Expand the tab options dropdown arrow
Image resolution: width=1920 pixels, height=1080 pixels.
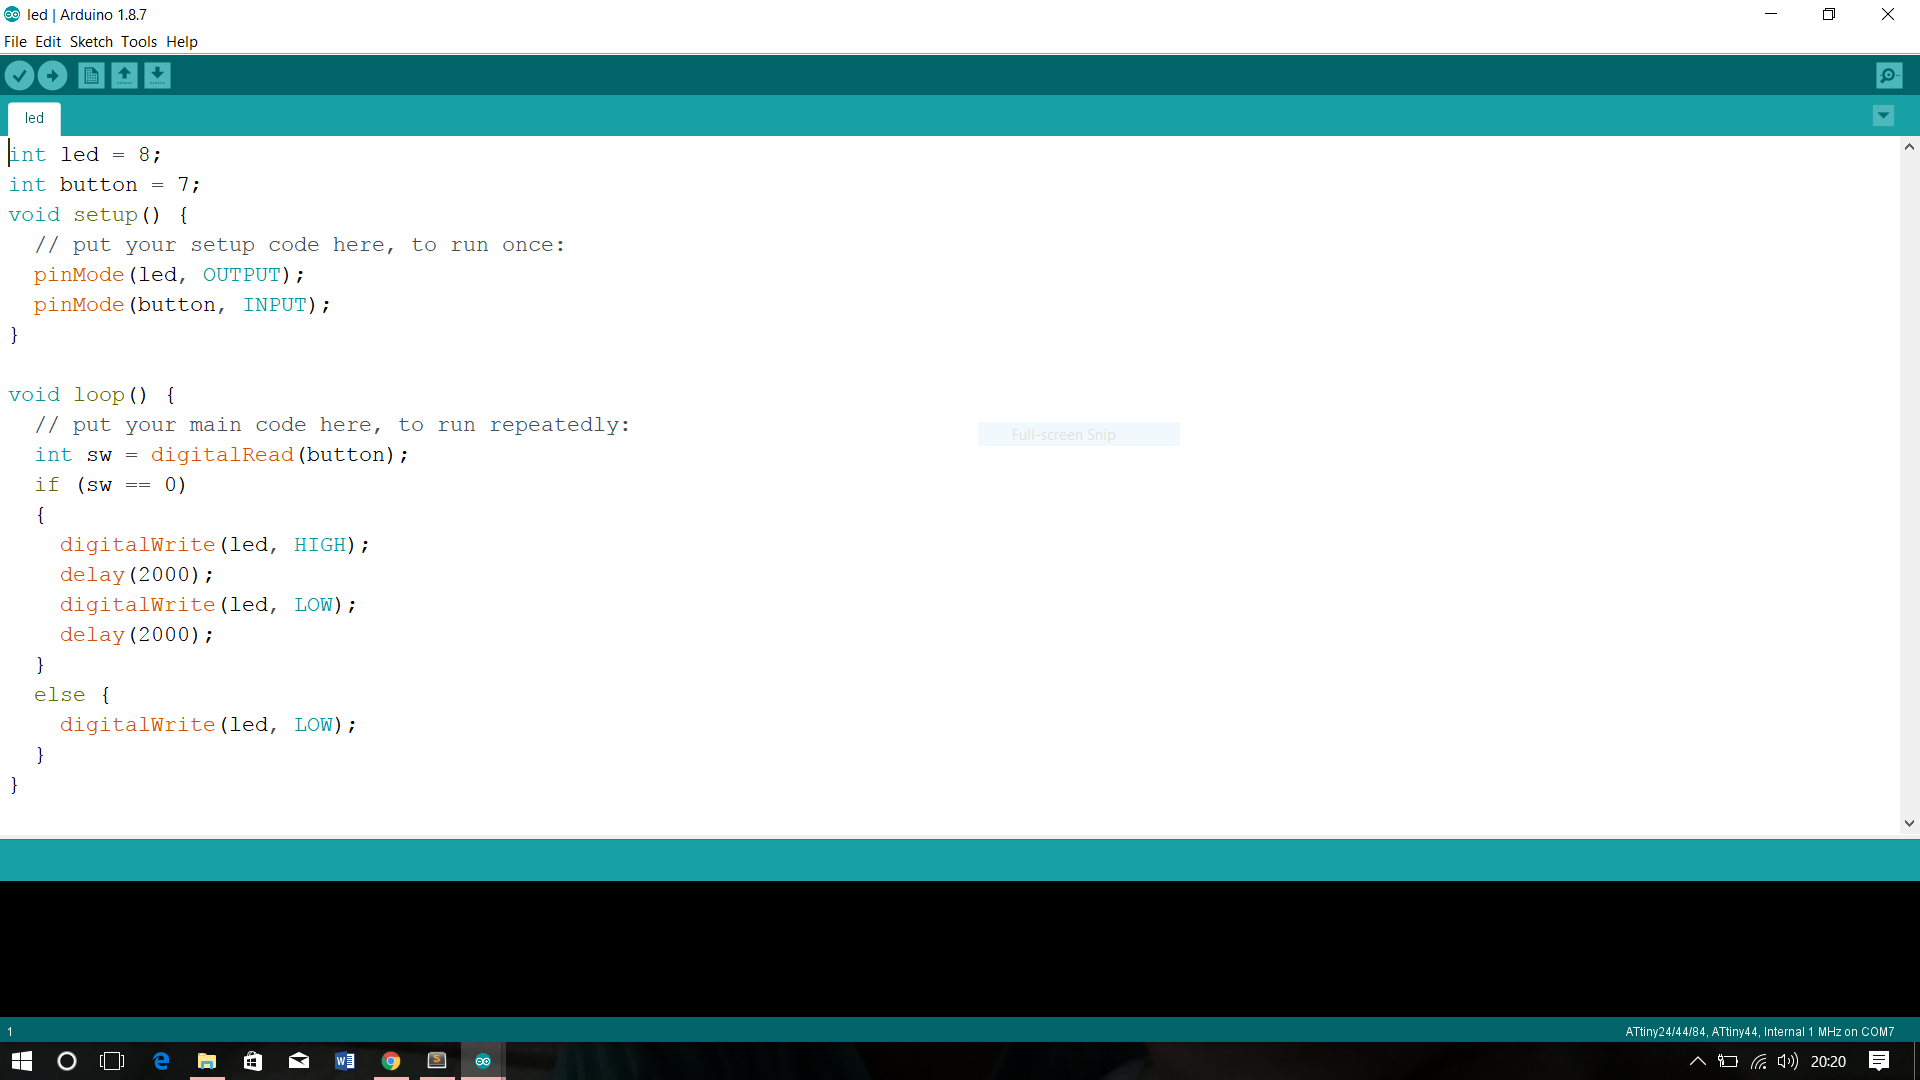[x=1883, y=116]
